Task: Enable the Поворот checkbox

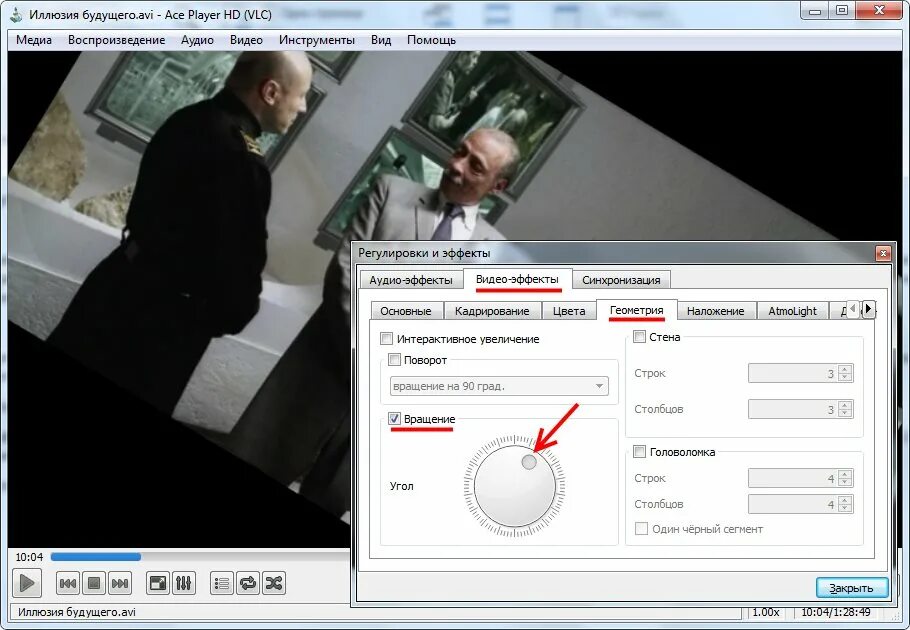Action: tap(394, 360)
